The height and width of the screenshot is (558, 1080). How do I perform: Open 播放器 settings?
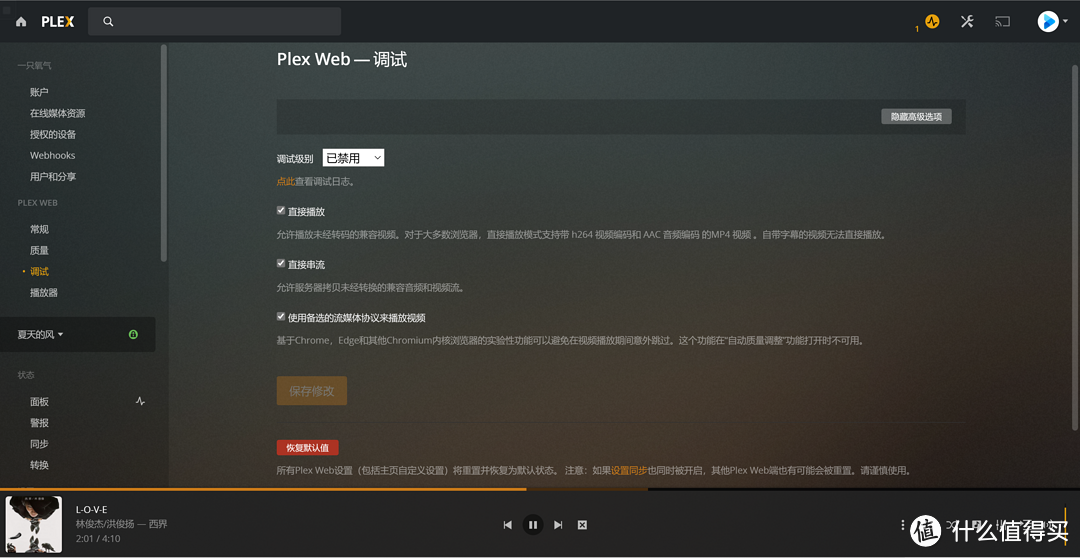tap(44, 293)
